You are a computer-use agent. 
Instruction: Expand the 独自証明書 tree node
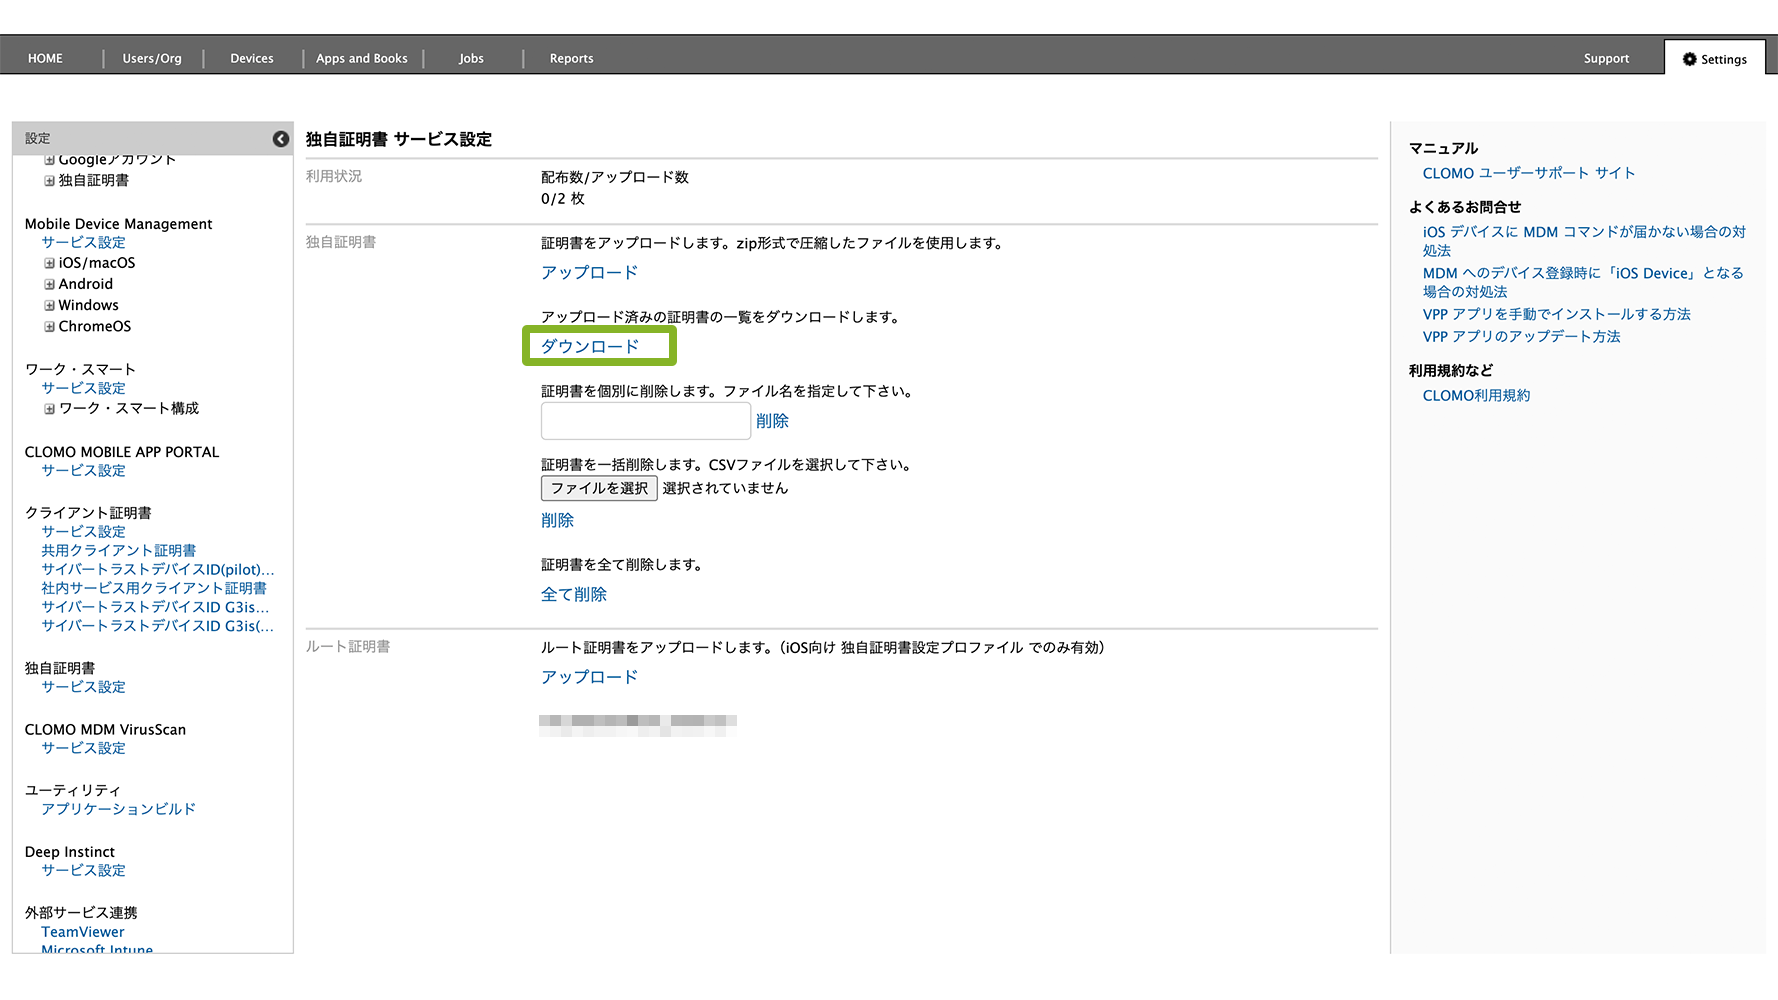coord(49,181)
